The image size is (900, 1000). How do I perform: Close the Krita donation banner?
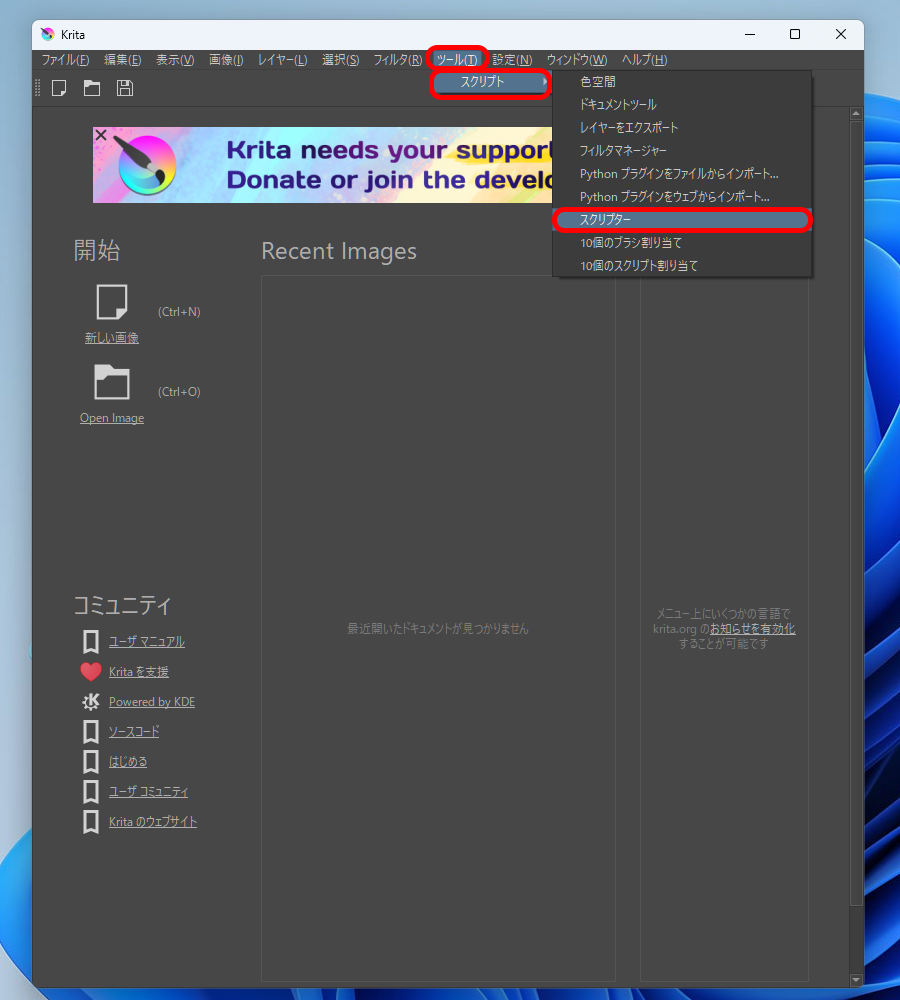pyautogui.click(x=101, y=135)
